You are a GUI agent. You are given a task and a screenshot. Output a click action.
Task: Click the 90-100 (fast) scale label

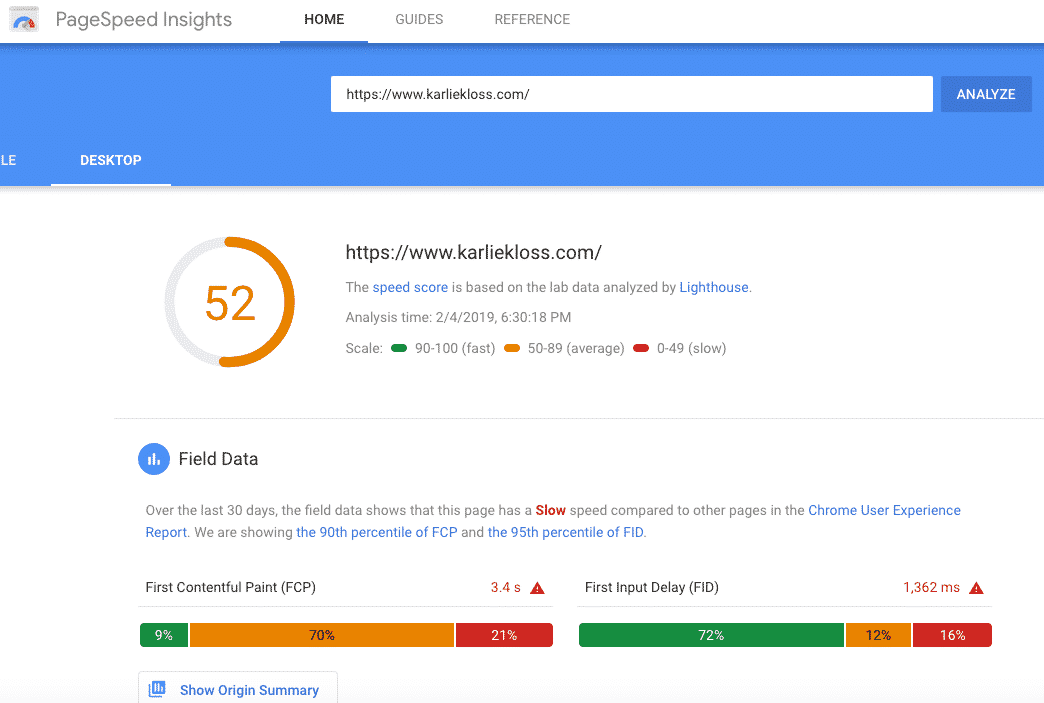coord(455,349)
